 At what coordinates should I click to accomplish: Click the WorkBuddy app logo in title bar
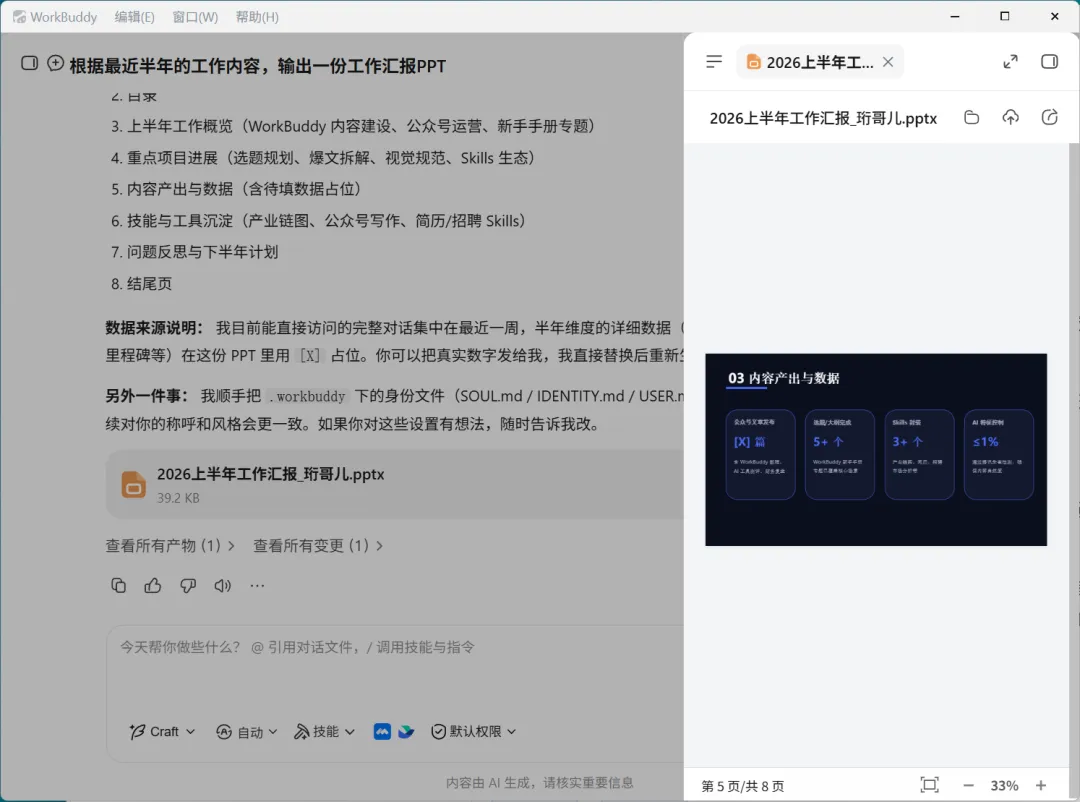pos(19,17)
